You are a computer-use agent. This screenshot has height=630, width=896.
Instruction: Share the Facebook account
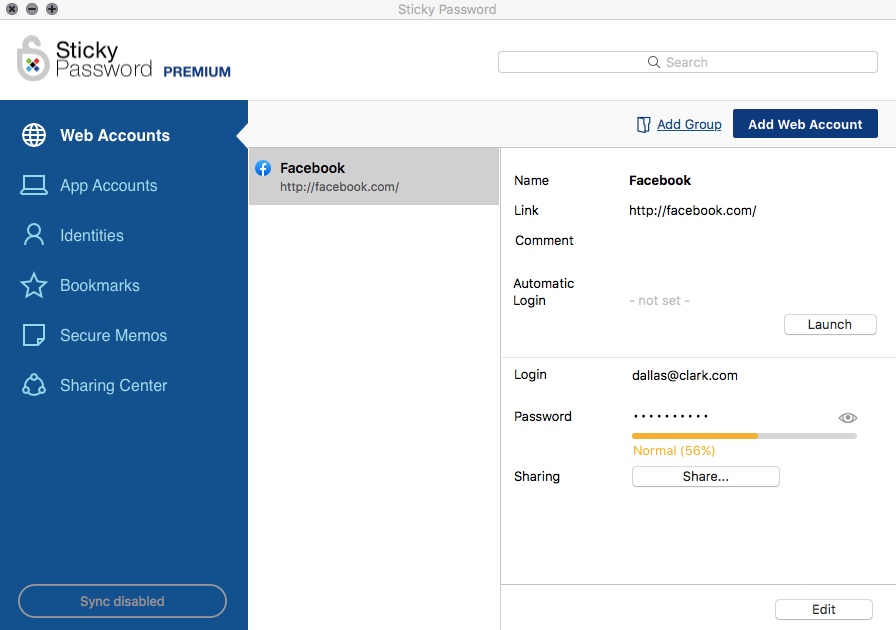click(705, 476)
